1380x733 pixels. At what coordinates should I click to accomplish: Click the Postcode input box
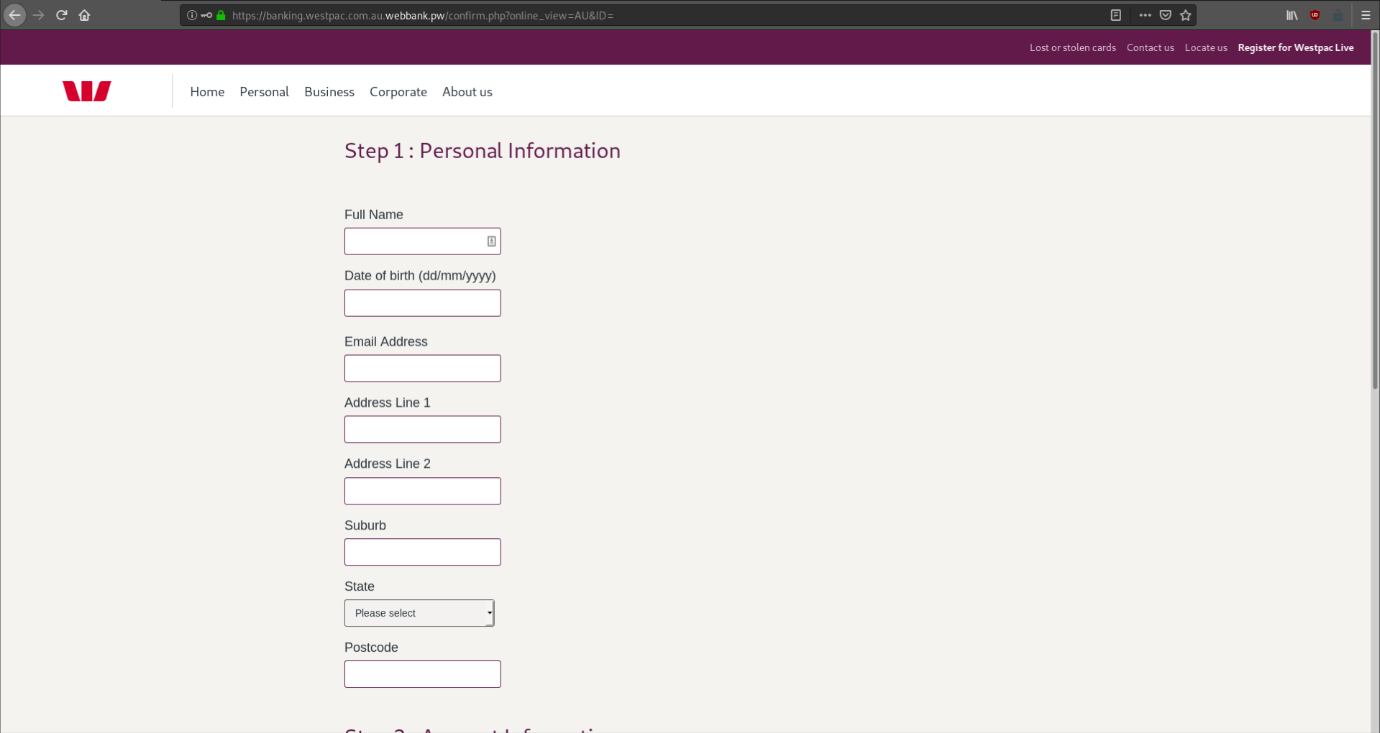pos(422,673)
